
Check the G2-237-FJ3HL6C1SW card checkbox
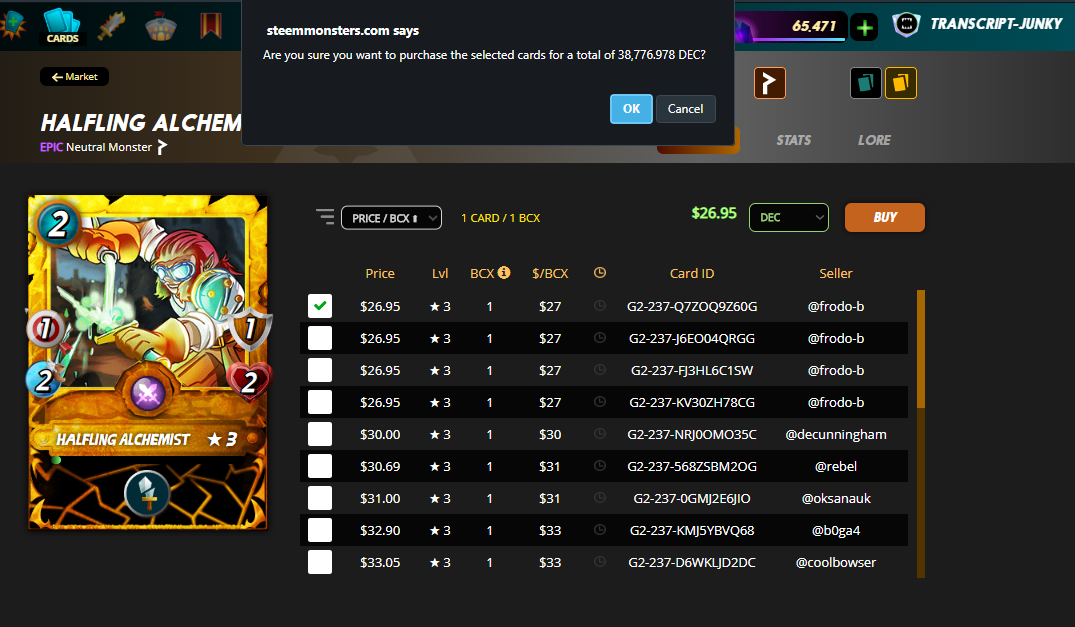coord(319,370)
